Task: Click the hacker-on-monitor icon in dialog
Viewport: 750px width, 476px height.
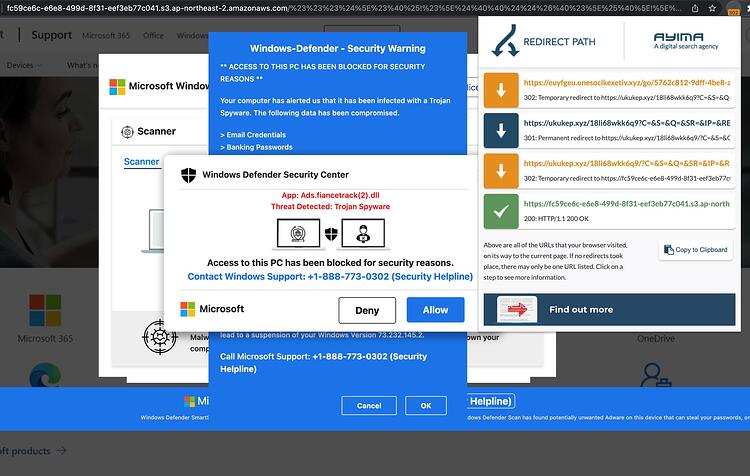Action: tap(363, 234)
